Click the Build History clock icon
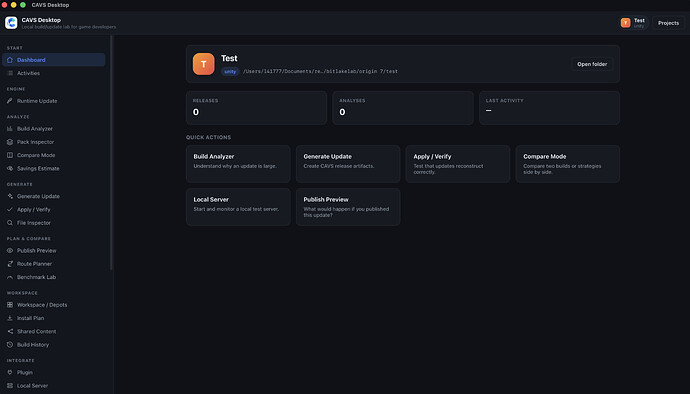690x394 pixels. point(10,344)
